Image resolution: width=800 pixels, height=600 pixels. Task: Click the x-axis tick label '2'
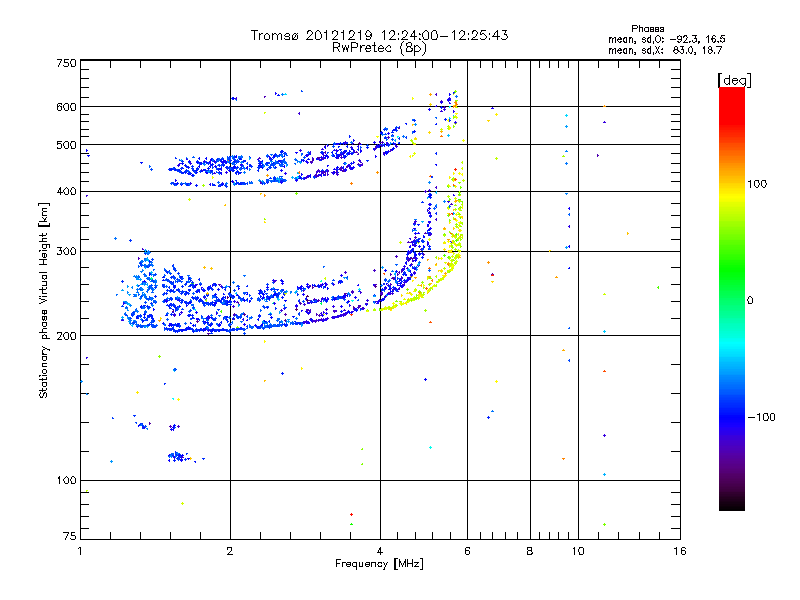click(230, 551)
